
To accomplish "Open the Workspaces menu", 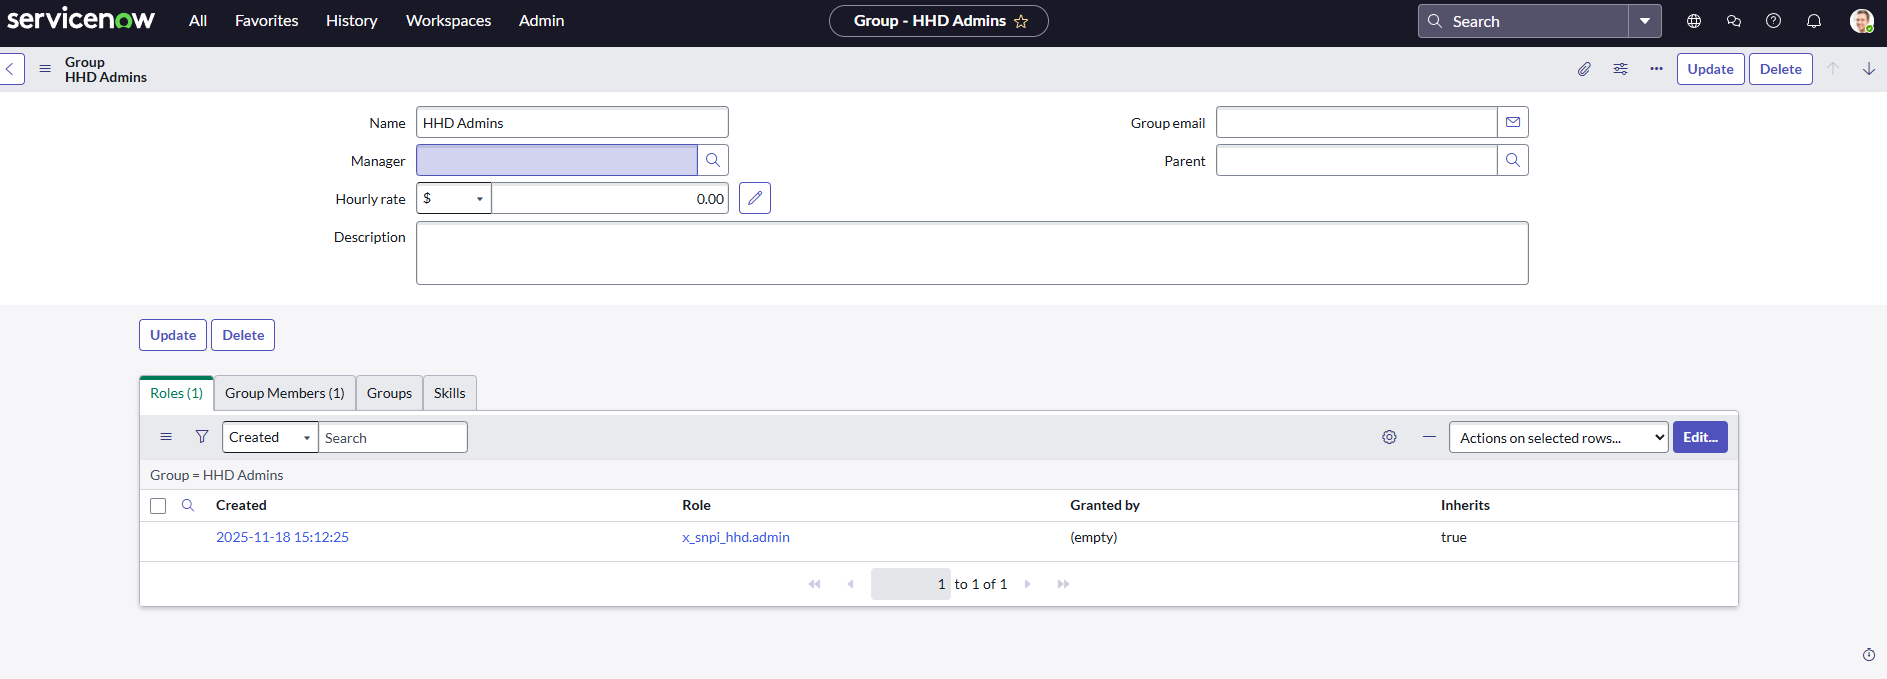I will (448, 21).
